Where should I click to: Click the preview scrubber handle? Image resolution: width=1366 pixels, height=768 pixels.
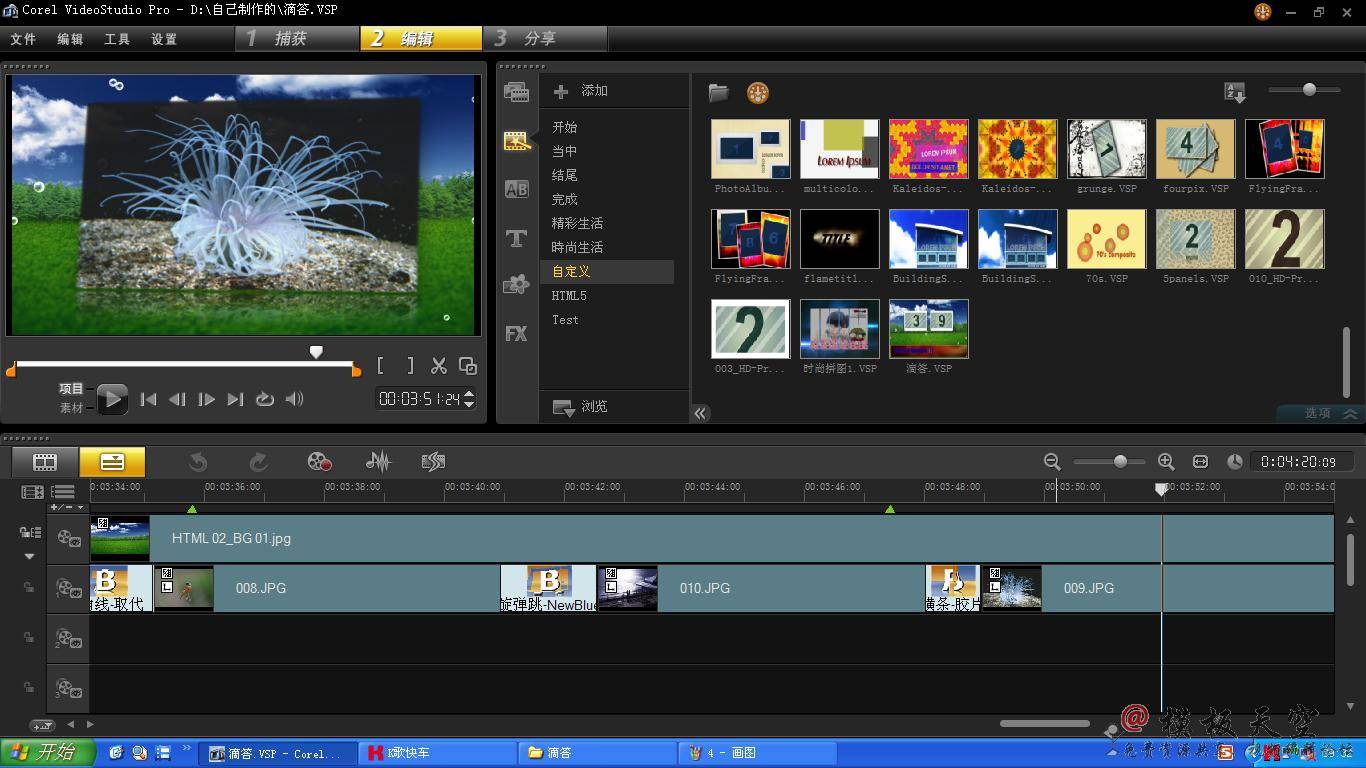(316, 352)
